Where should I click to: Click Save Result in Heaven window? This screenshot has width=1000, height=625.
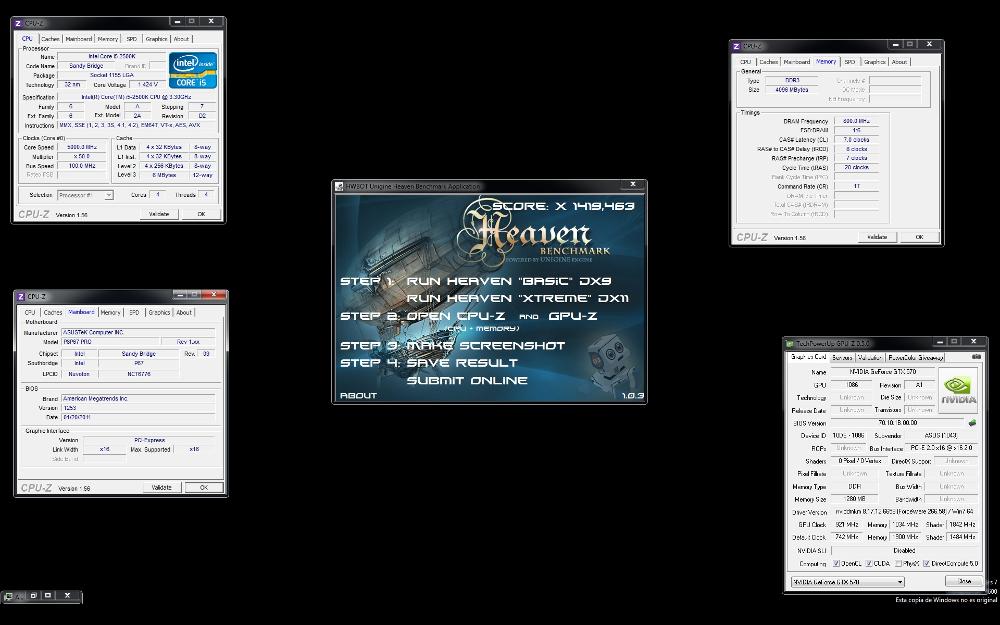coord(462,363)
